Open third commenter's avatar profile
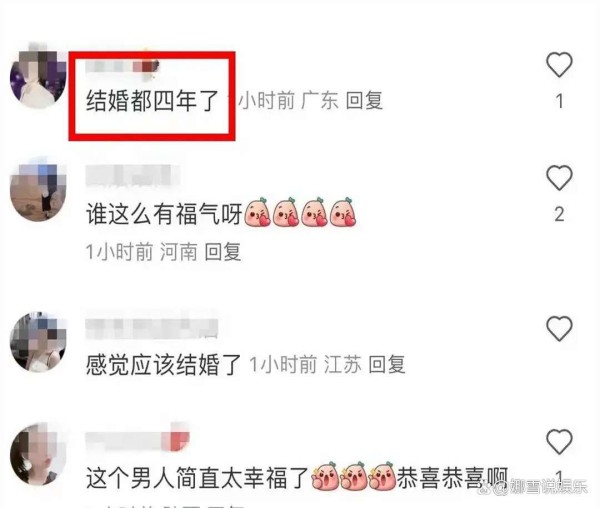The height and width of the screenshot is (508, 600). 38,341
